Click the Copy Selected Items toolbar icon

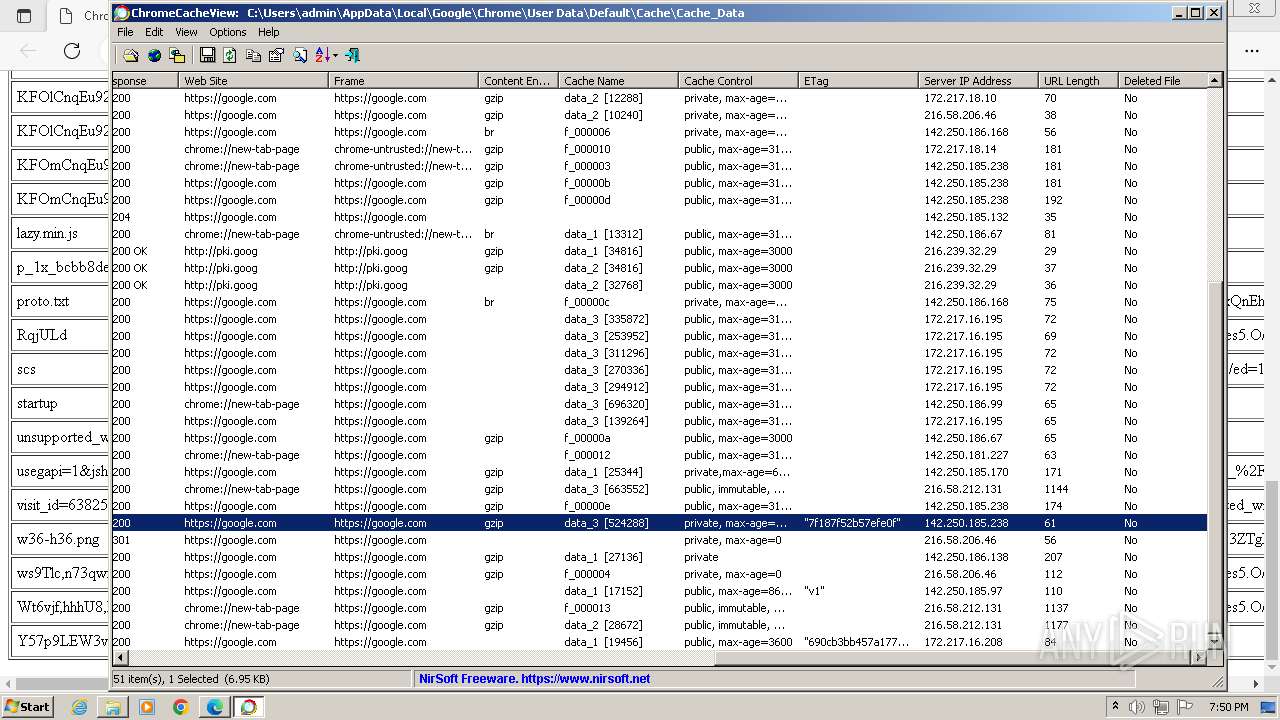(253, 55)
